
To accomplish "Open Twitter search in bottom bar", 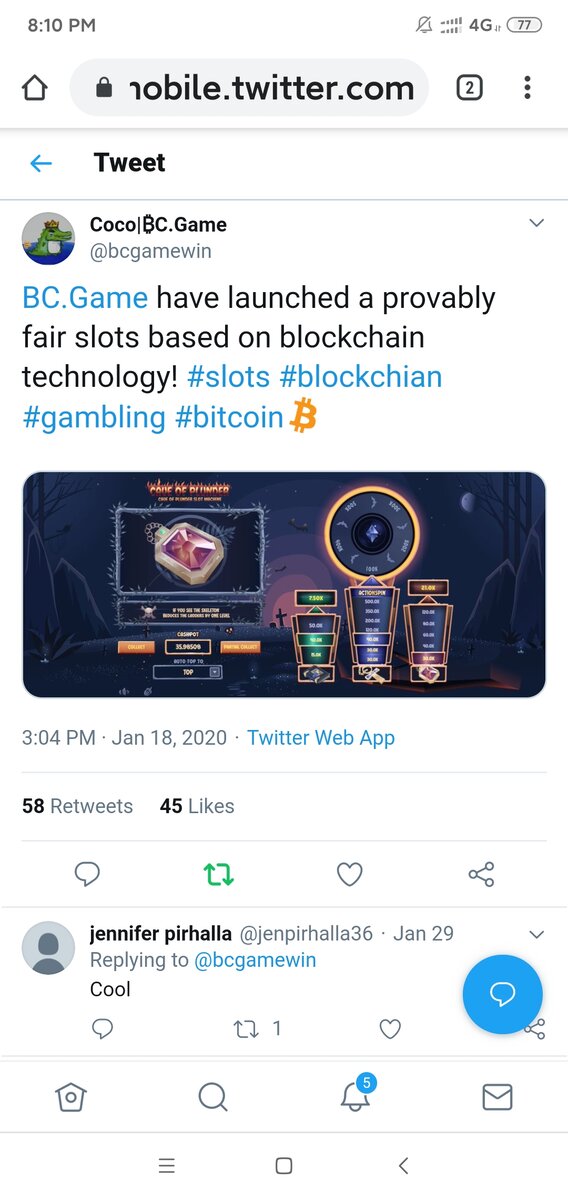I will tap(213, 1097).
